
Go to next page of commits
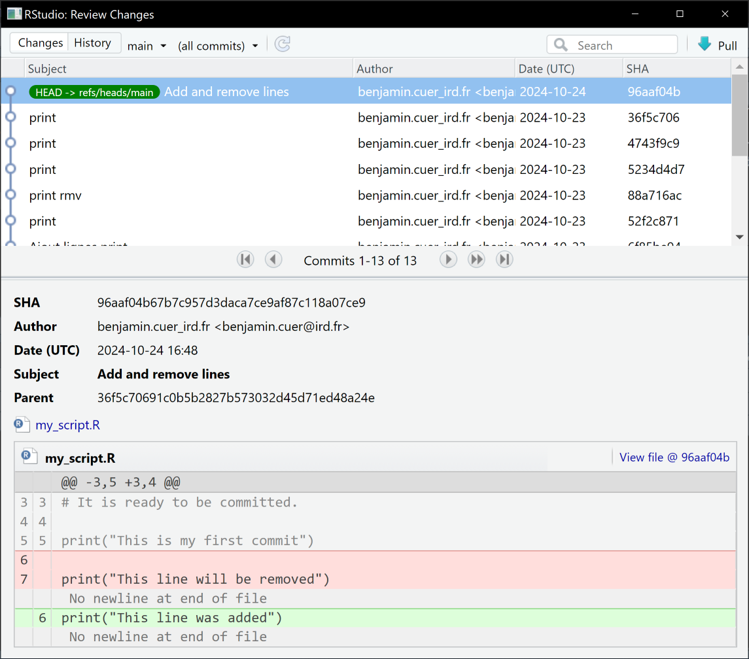tap(448, 260)
